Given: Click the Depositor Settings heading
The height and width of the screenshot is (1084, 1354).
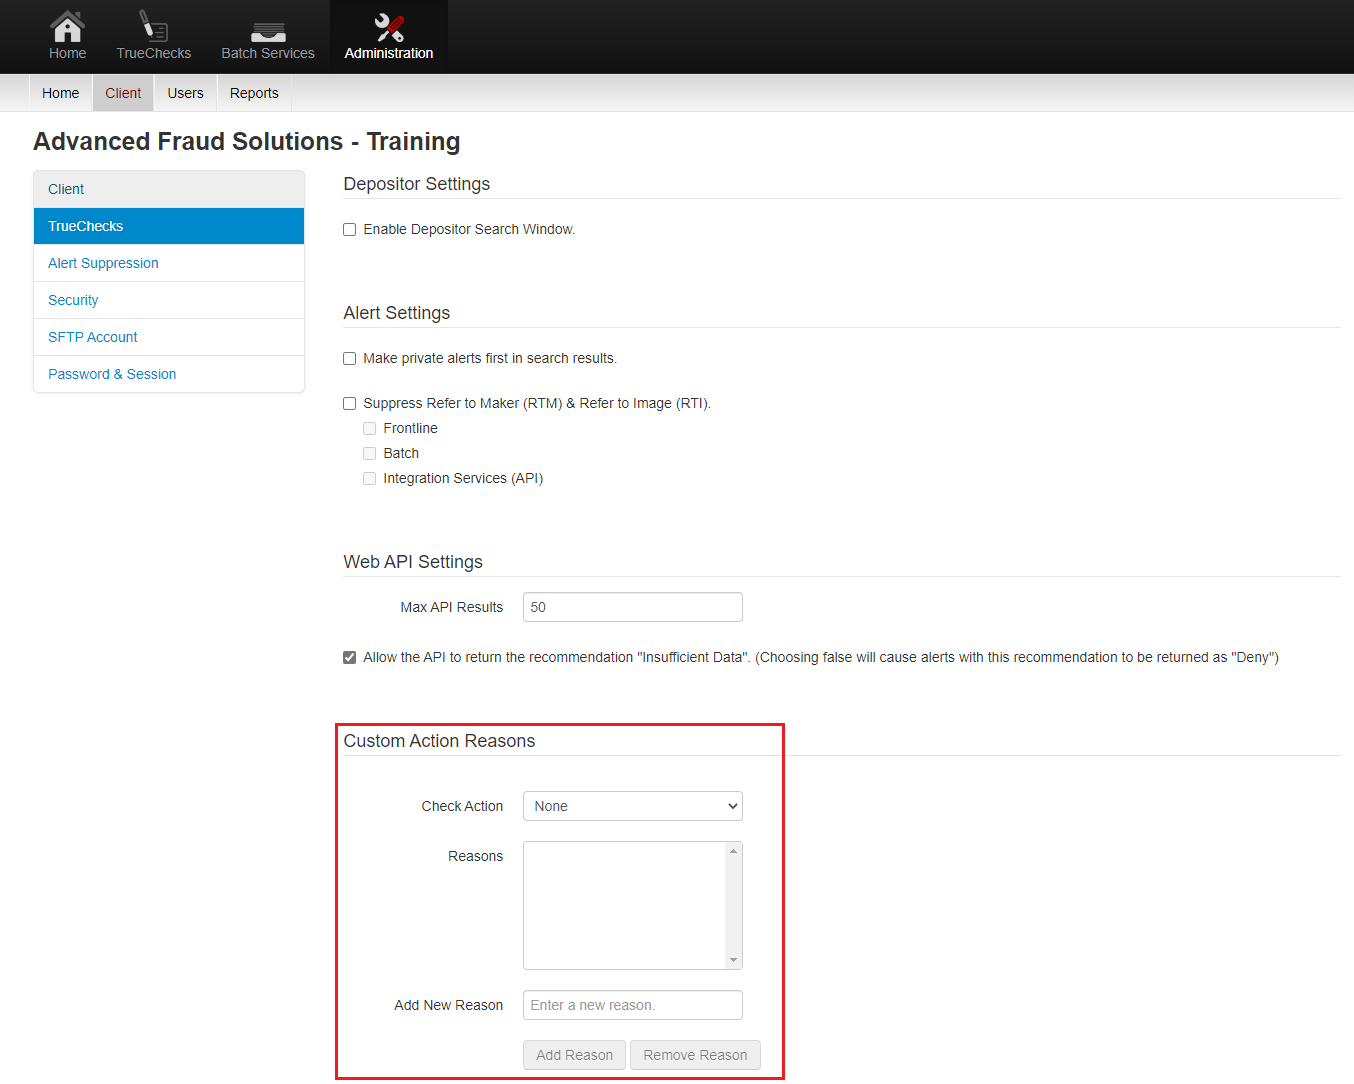Looking at the screenshot, I should (417, 184).
